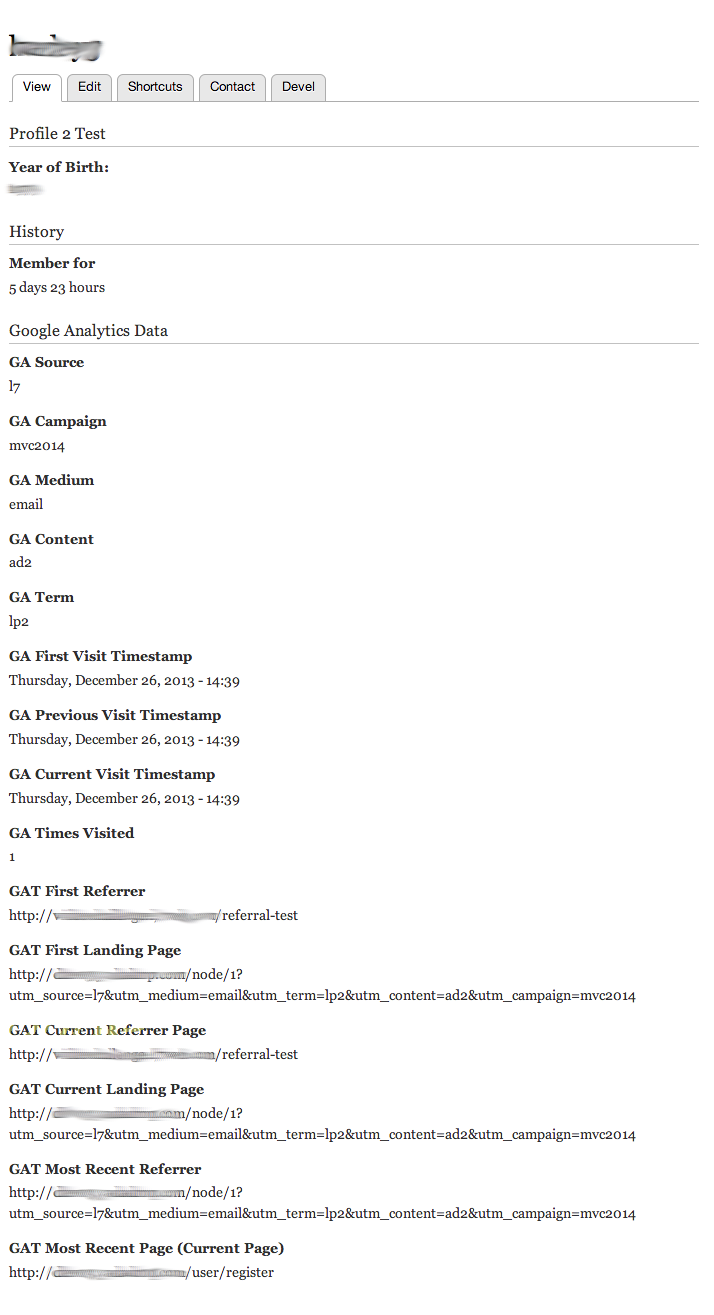The width and height of the screenshot is (714, 1315).
Task: Click the Year of Birth label
Action: (59, 167)
